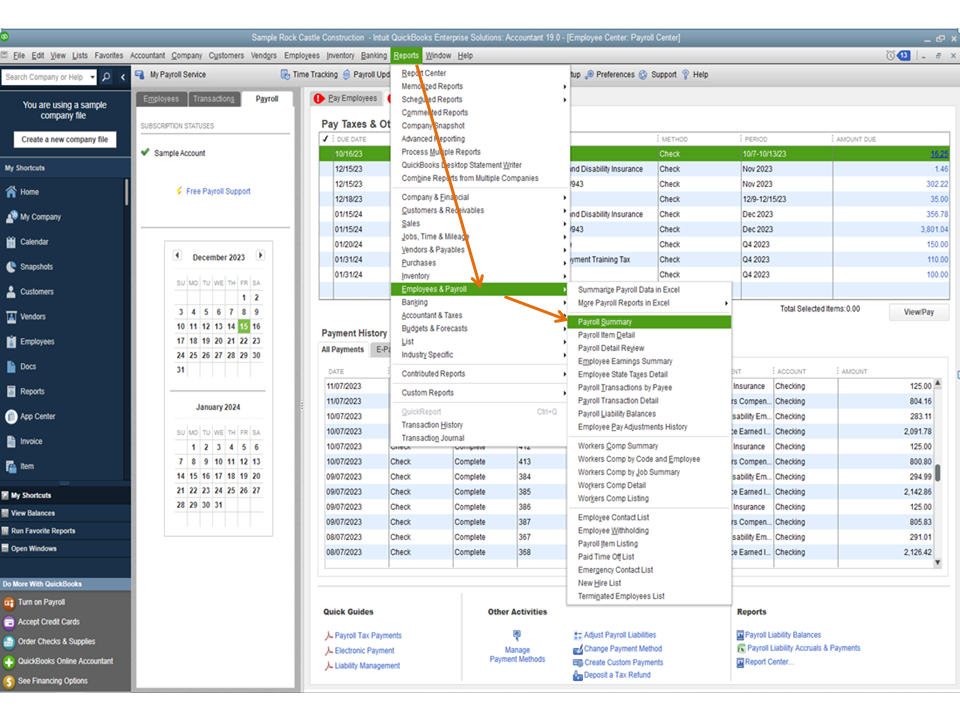Open Employees in the shortcuts sidebar
960x720 pixels.
coord(37,342)
